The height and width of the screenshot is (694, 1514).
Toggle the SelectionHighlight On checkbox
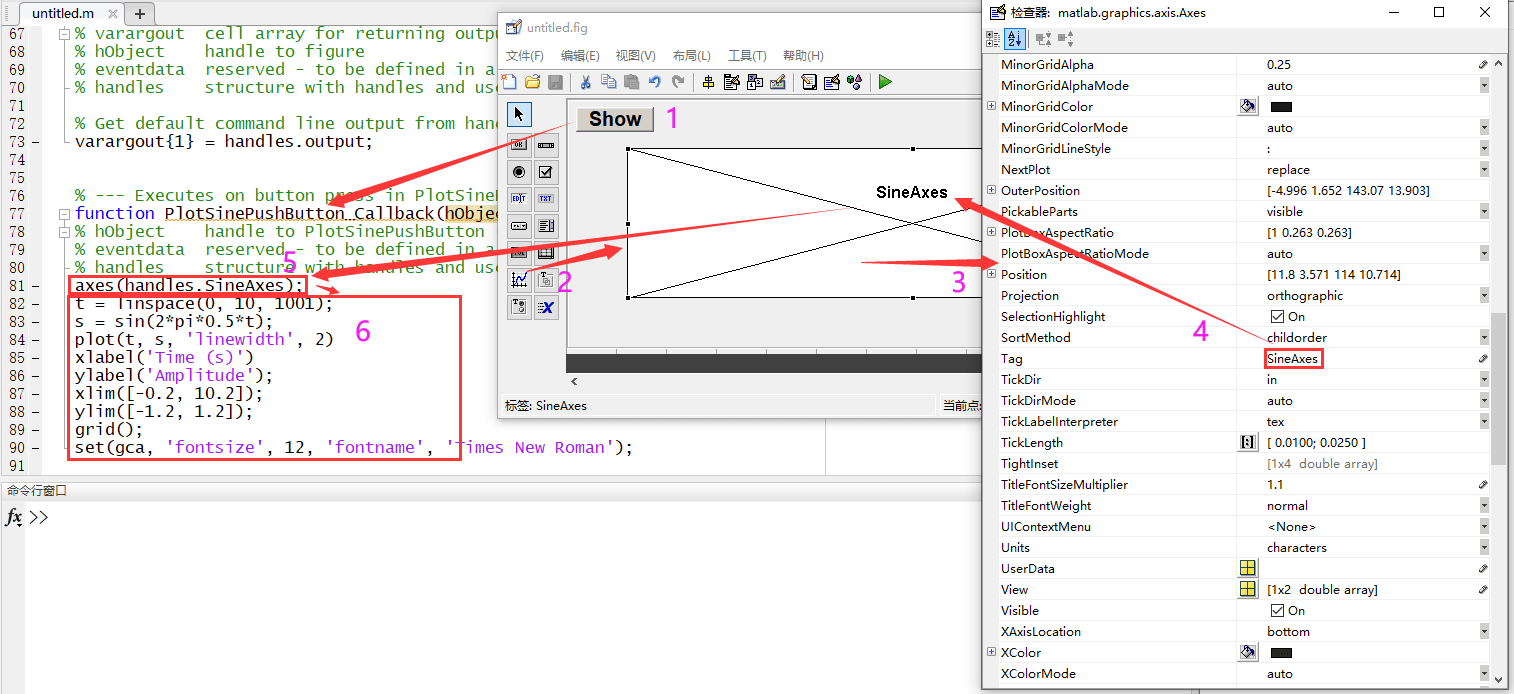(x=1277, y=317)
